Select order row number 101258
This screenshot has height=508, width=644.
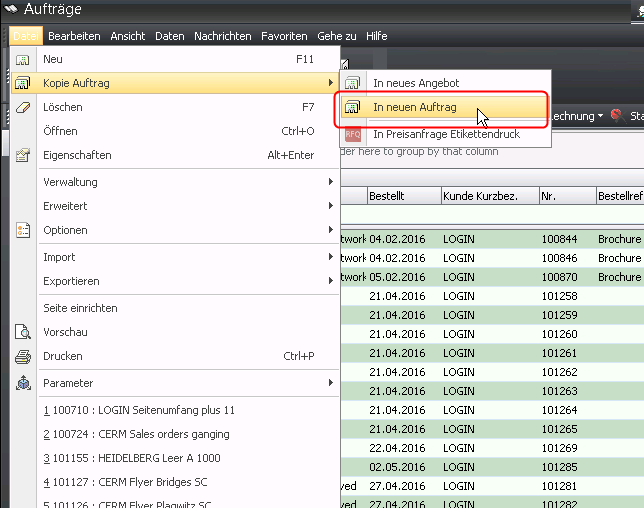coord(560,296)
